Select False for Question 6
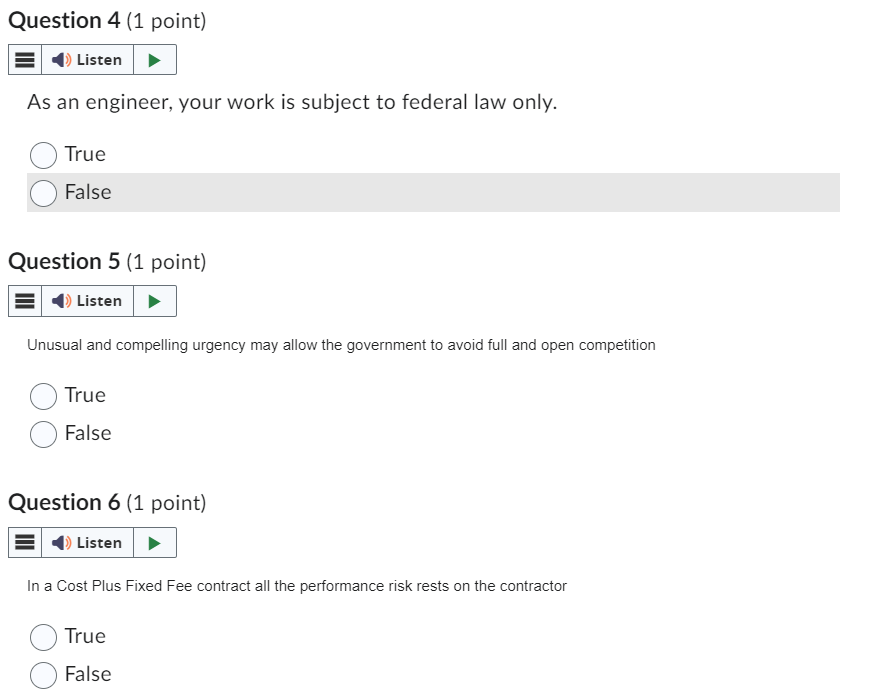Screen dimensions: 874x700 43,675
